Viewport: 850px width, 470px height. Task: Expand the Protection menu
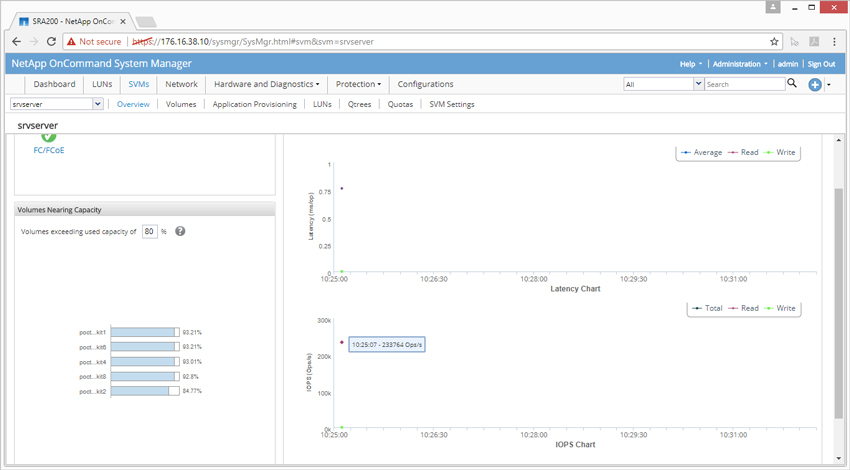click(358, 84)
